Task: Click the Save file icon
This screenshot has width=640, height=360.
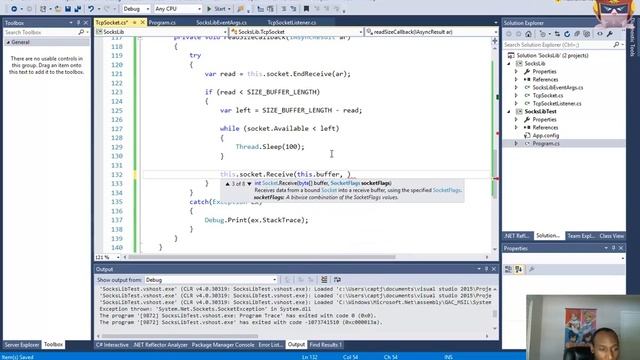Action: [68, 9]
